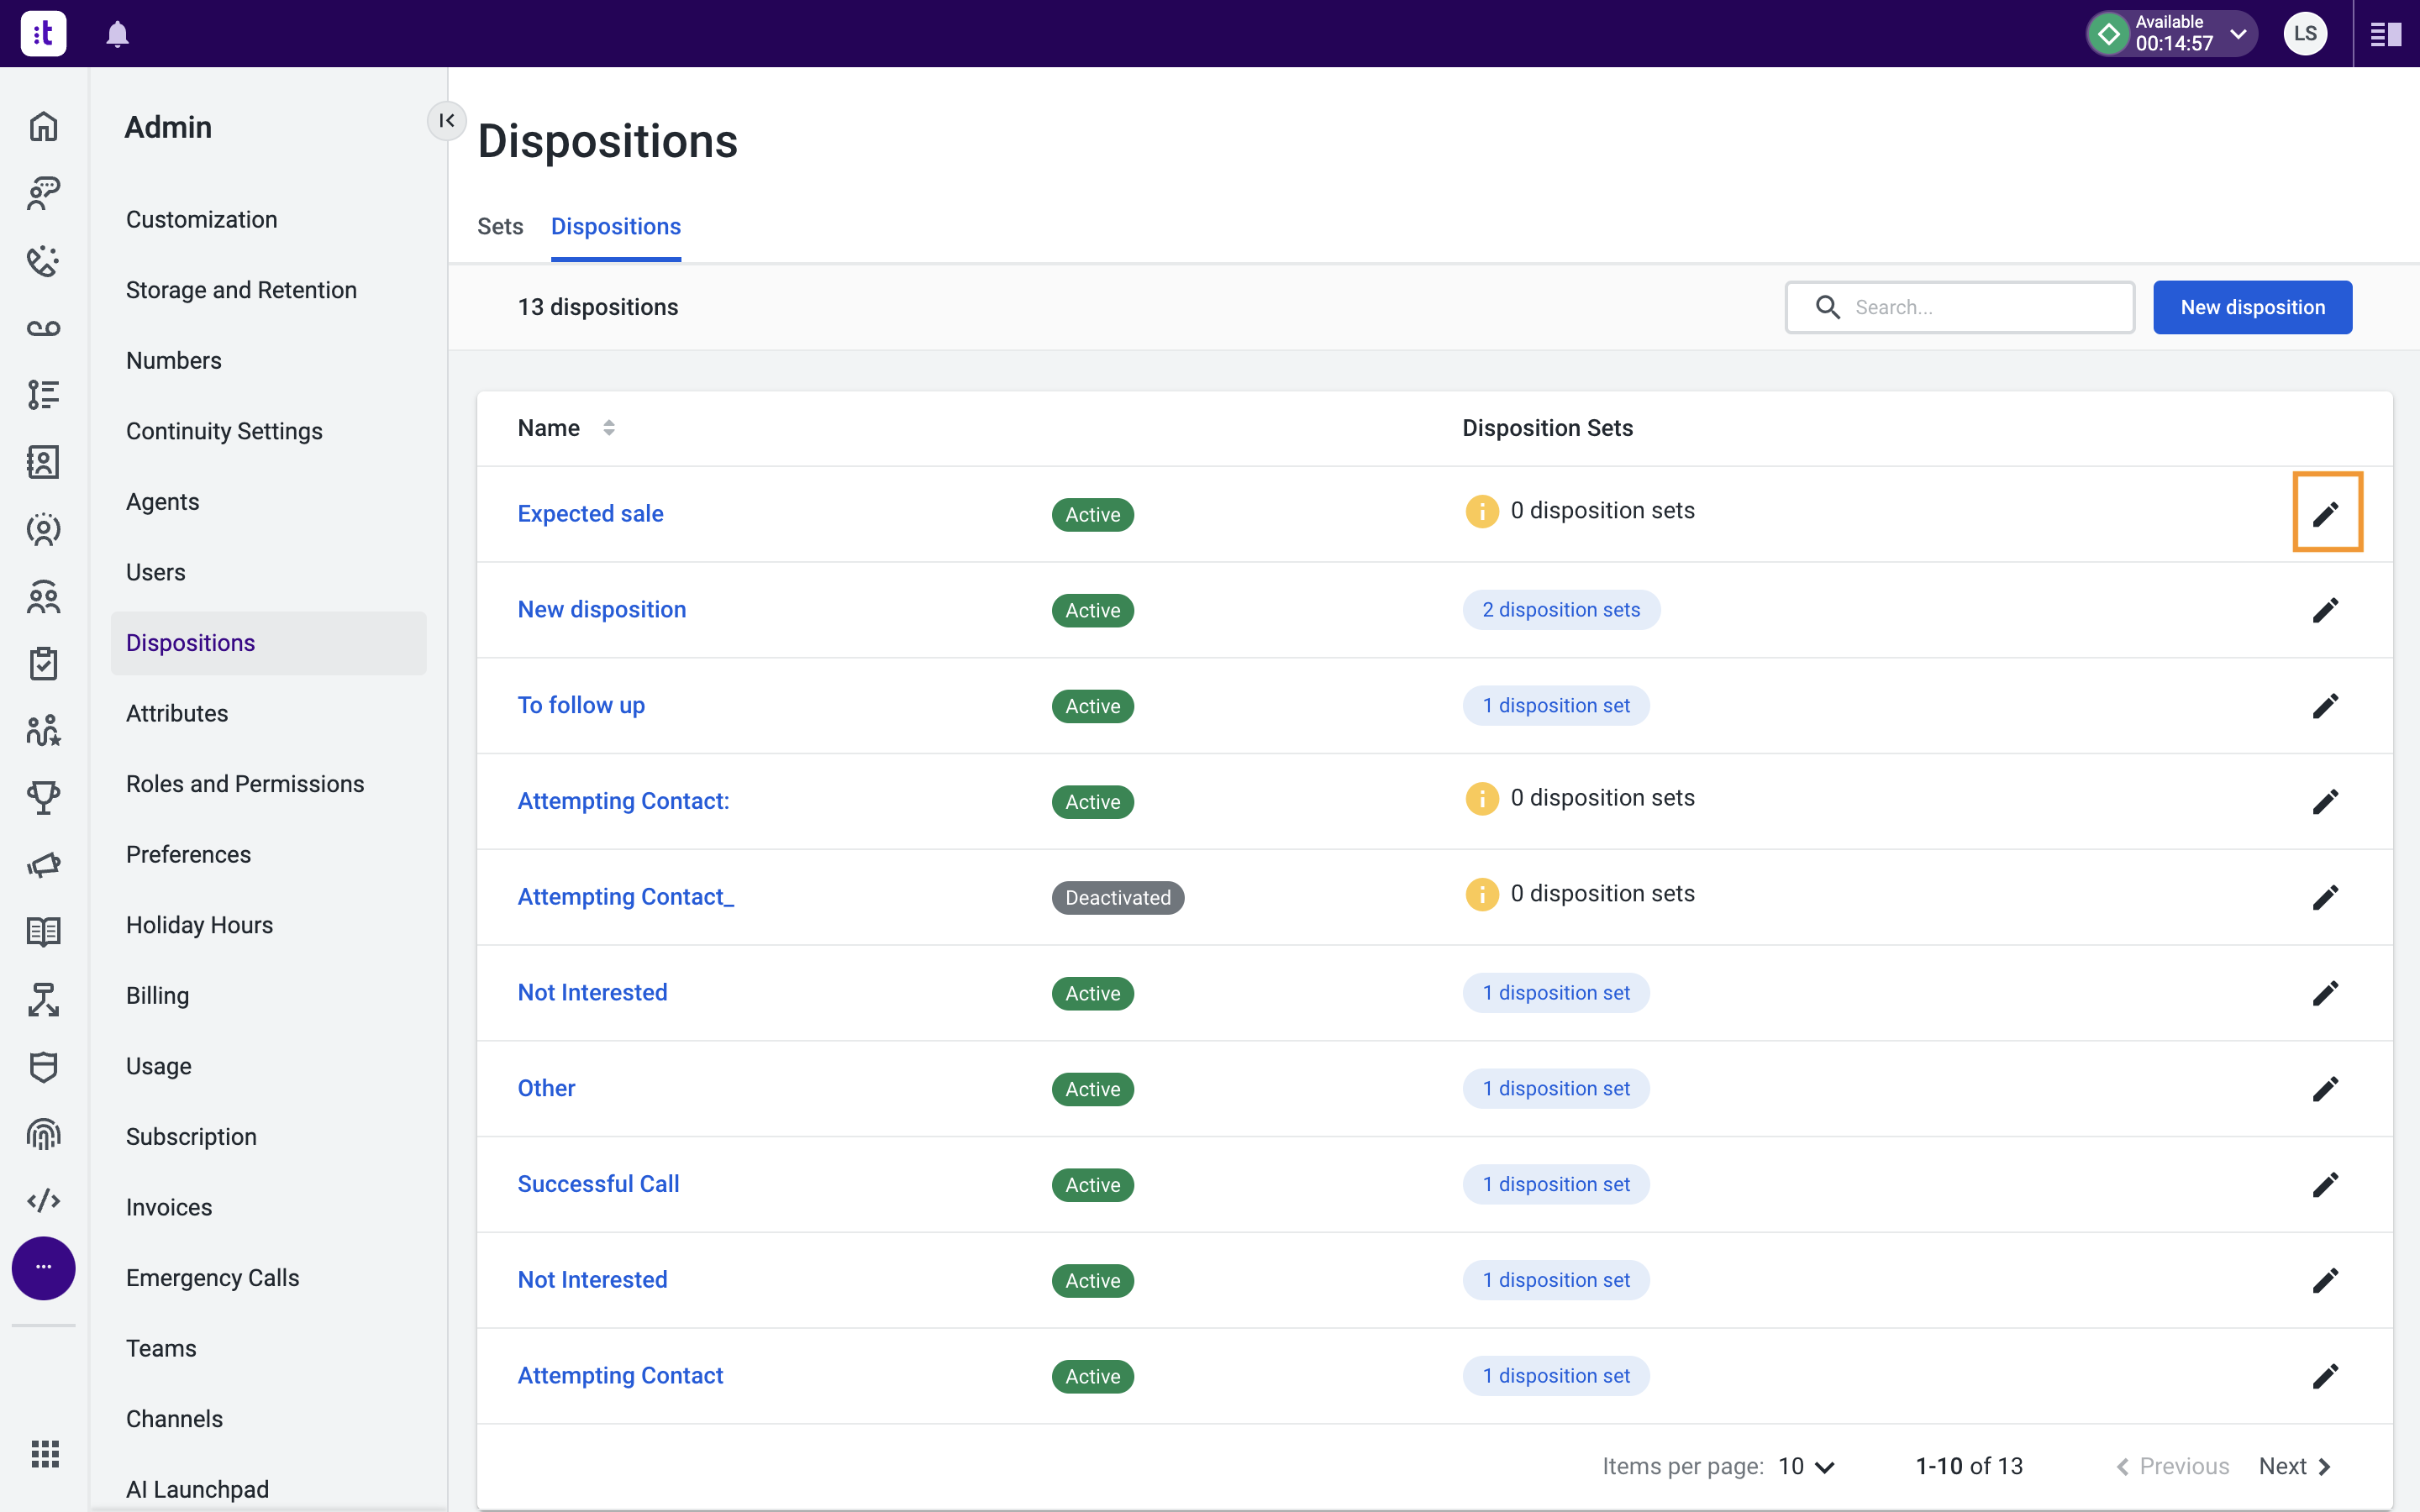Image resolution: width=2420 pixels, height=1512 pixels.
Task: Open the Home icon in the left rail
Action: click(43, 127)
